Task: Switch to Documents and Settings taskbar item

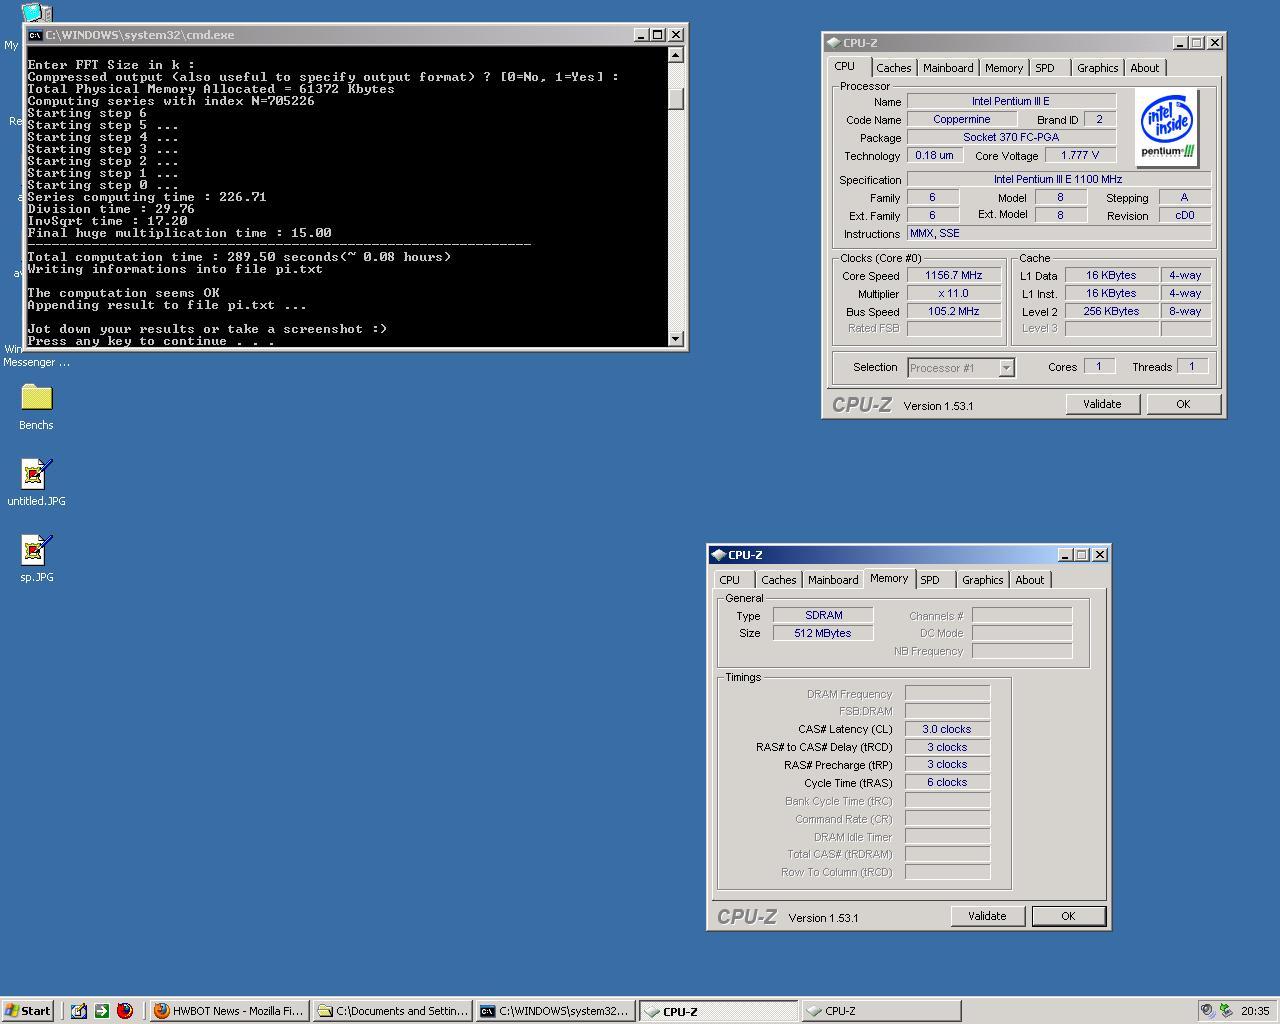Action: [x=392, y=1011]
